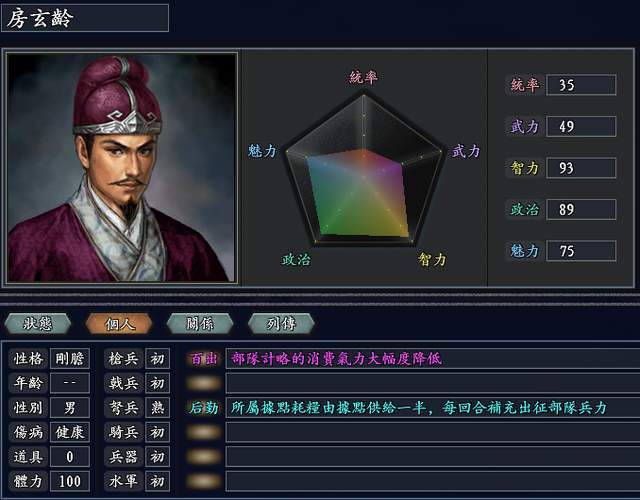Click the 傷病 status value 健康
Image resolution: width=640 pixels, height=500 pixels.
71,432
